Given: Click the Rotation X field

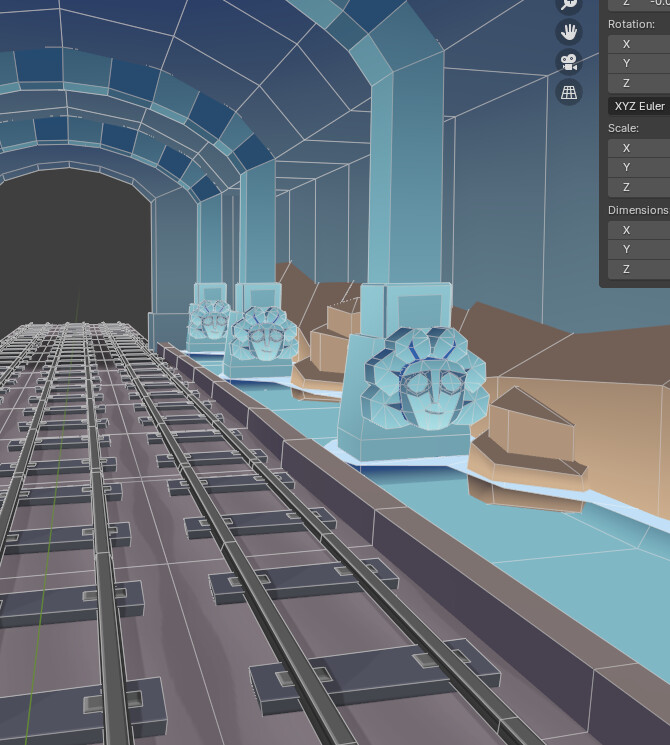Looking at the screenshot, I should click(639, 44).
